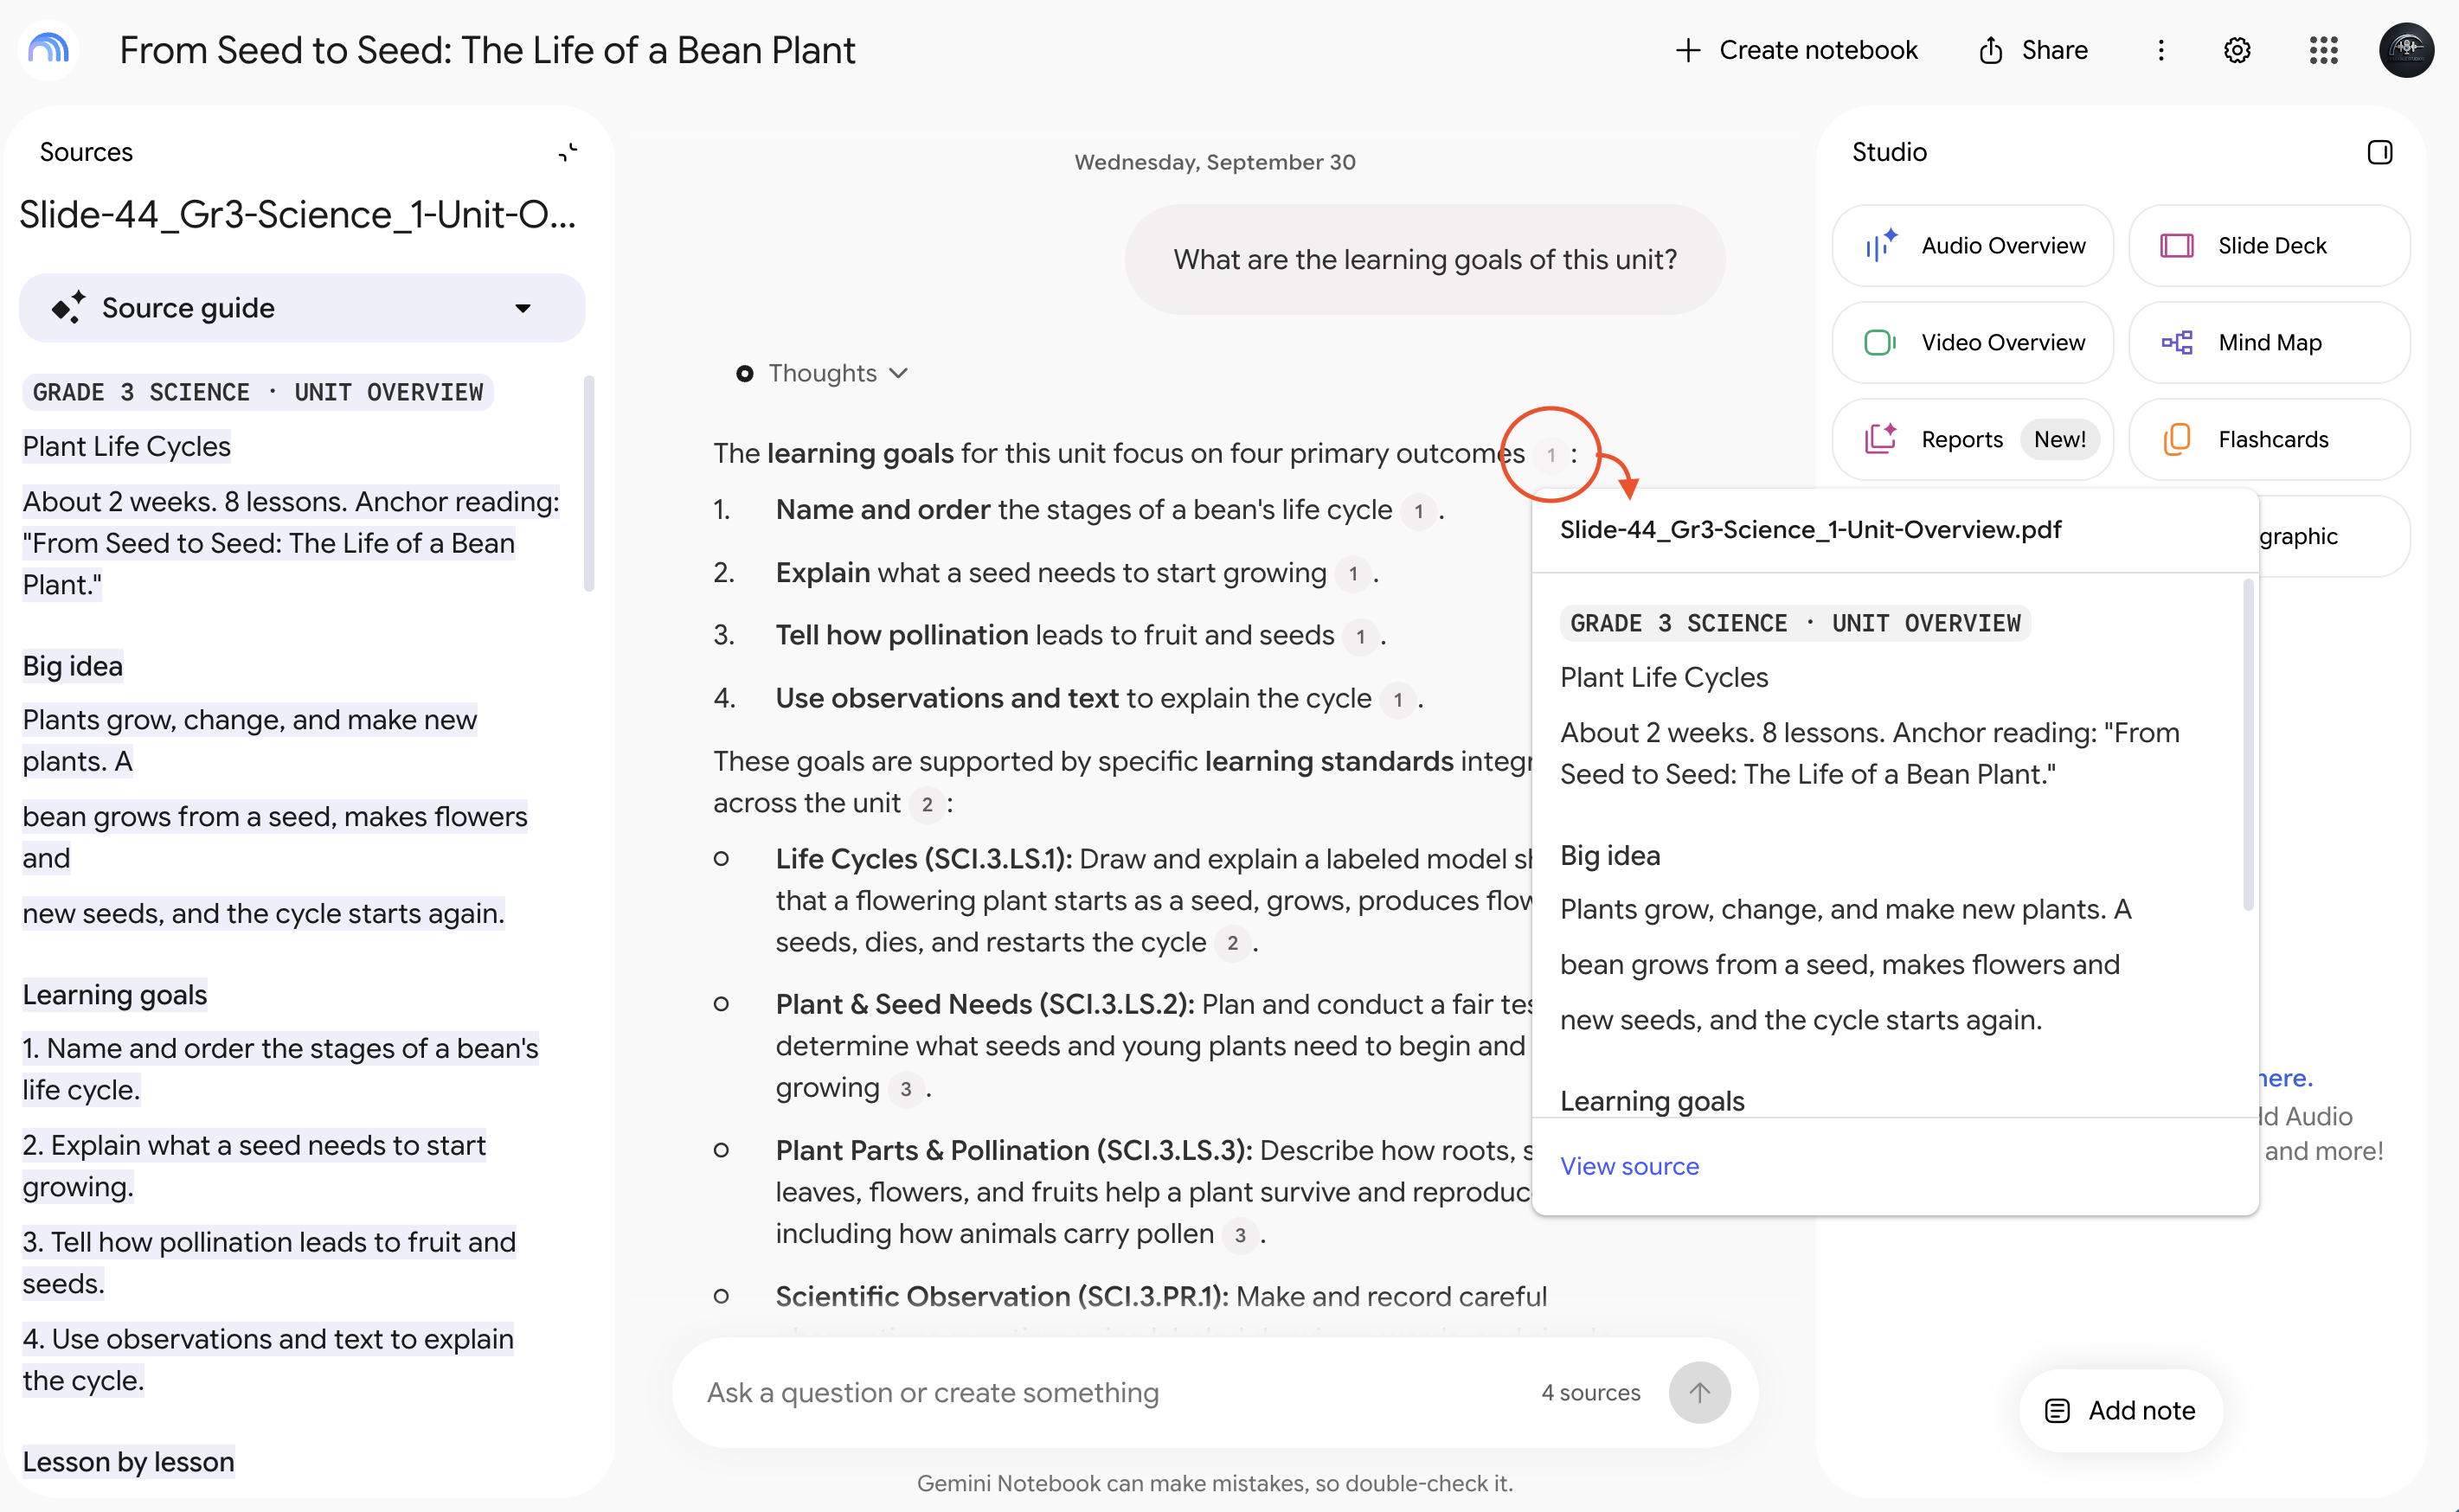The image size is (2459, 1512).
Task: Create a Video Overview
Action: coord(1972,343)
